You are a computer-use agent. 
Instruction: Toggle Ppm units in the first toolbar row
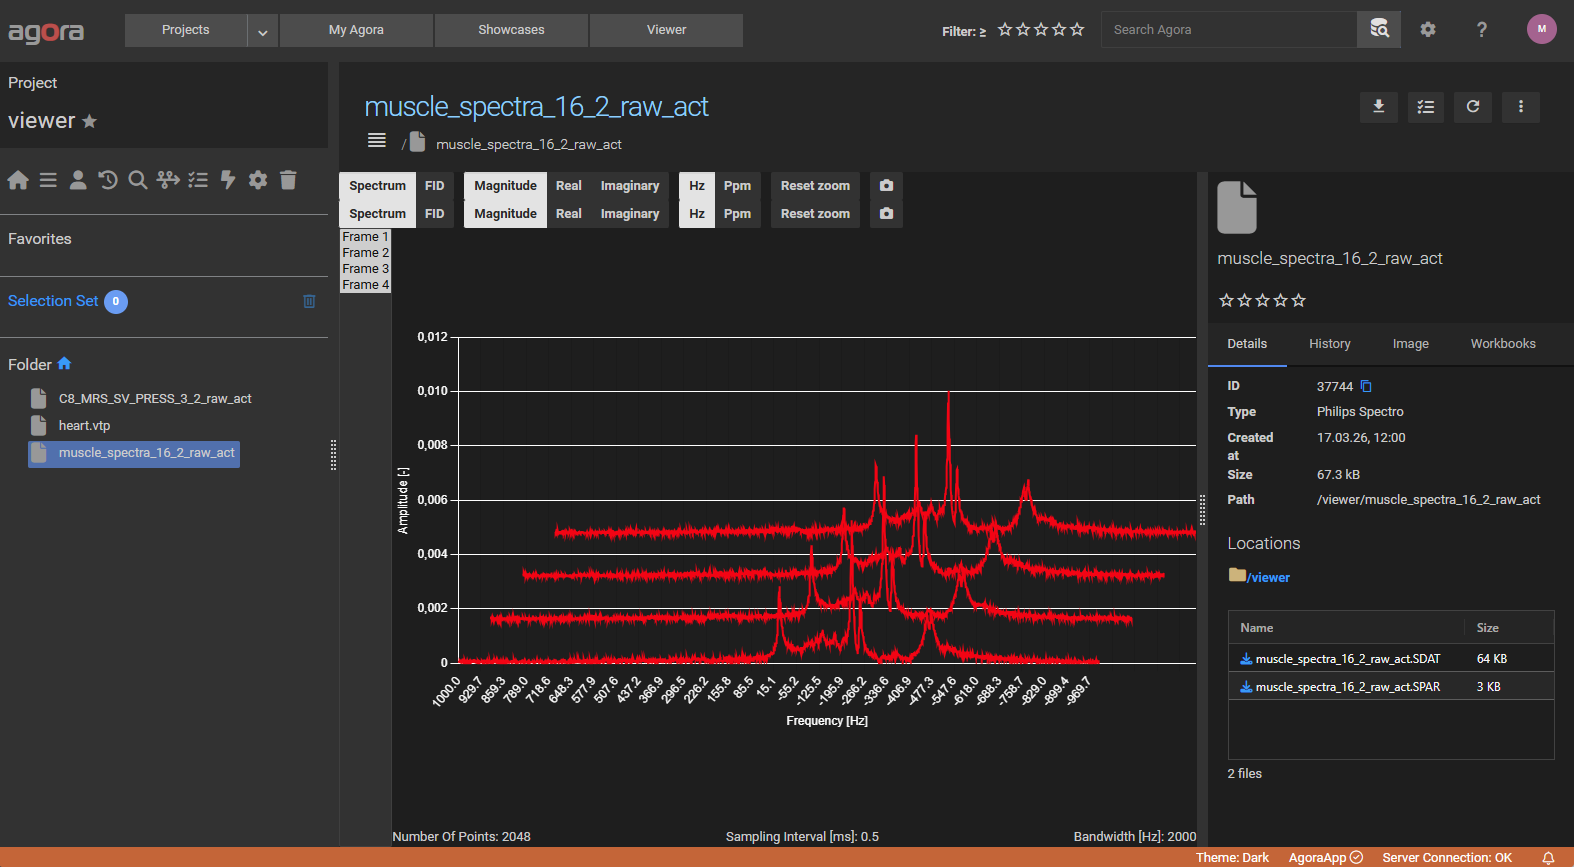[x=737, y=186]
